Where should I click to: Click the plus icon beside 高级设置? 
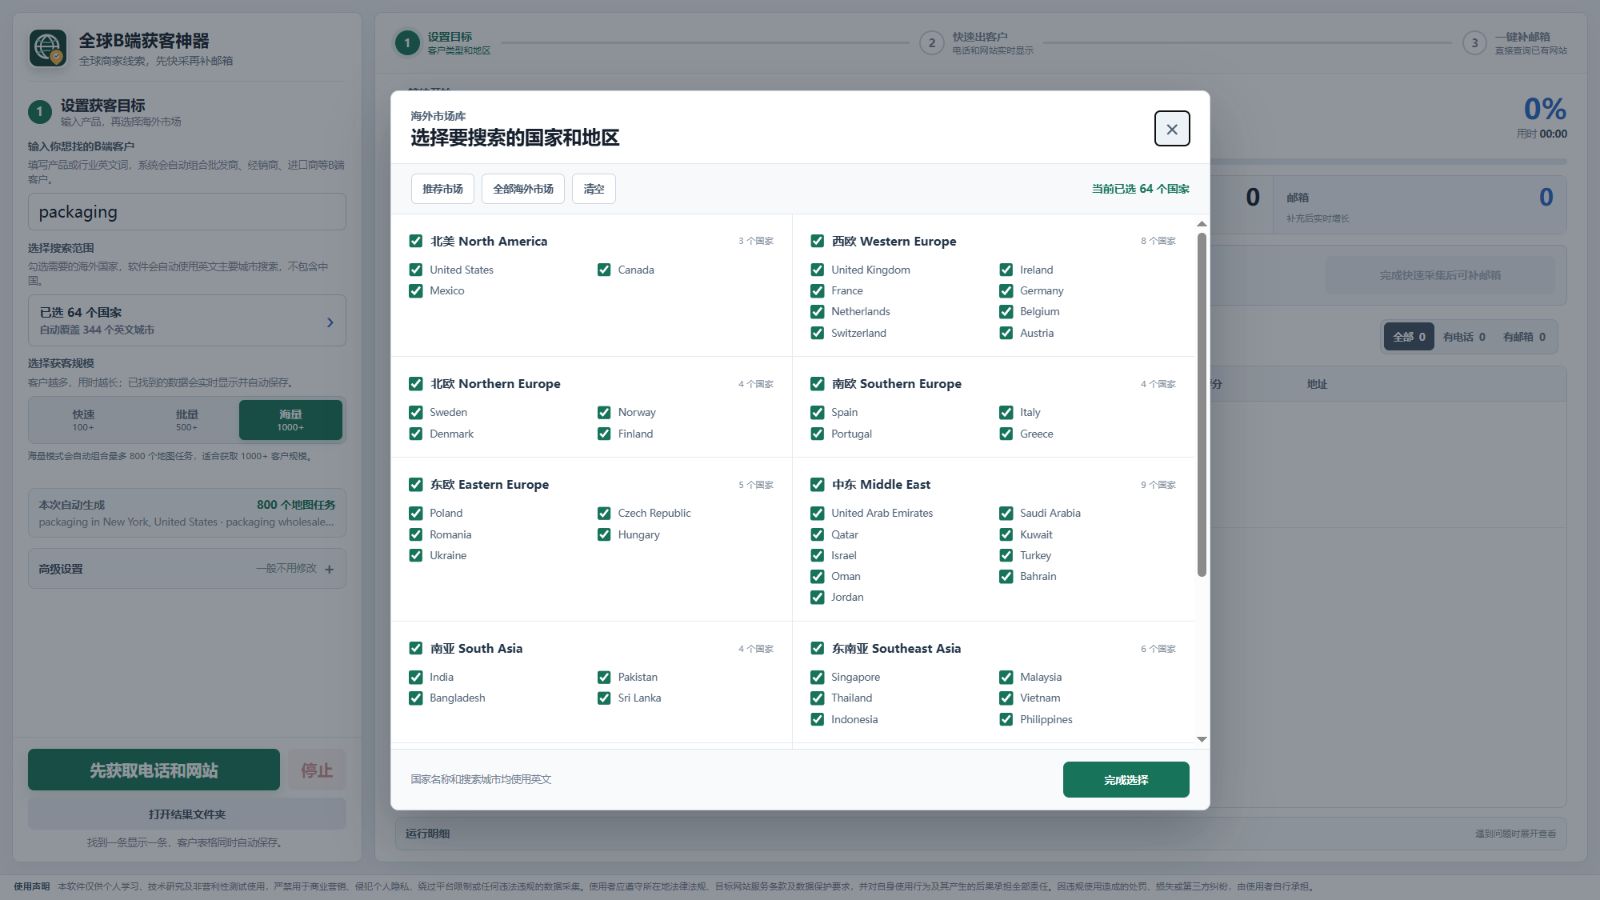tap(329, 569)
